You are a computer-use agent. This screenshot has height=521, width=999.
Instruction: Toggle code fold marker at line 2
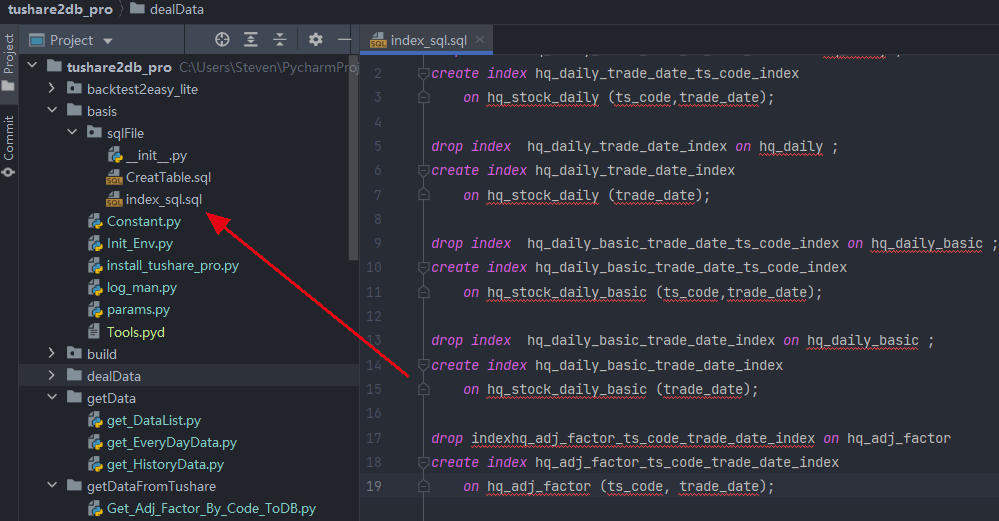pyautogui.click(x=423, y=74)
